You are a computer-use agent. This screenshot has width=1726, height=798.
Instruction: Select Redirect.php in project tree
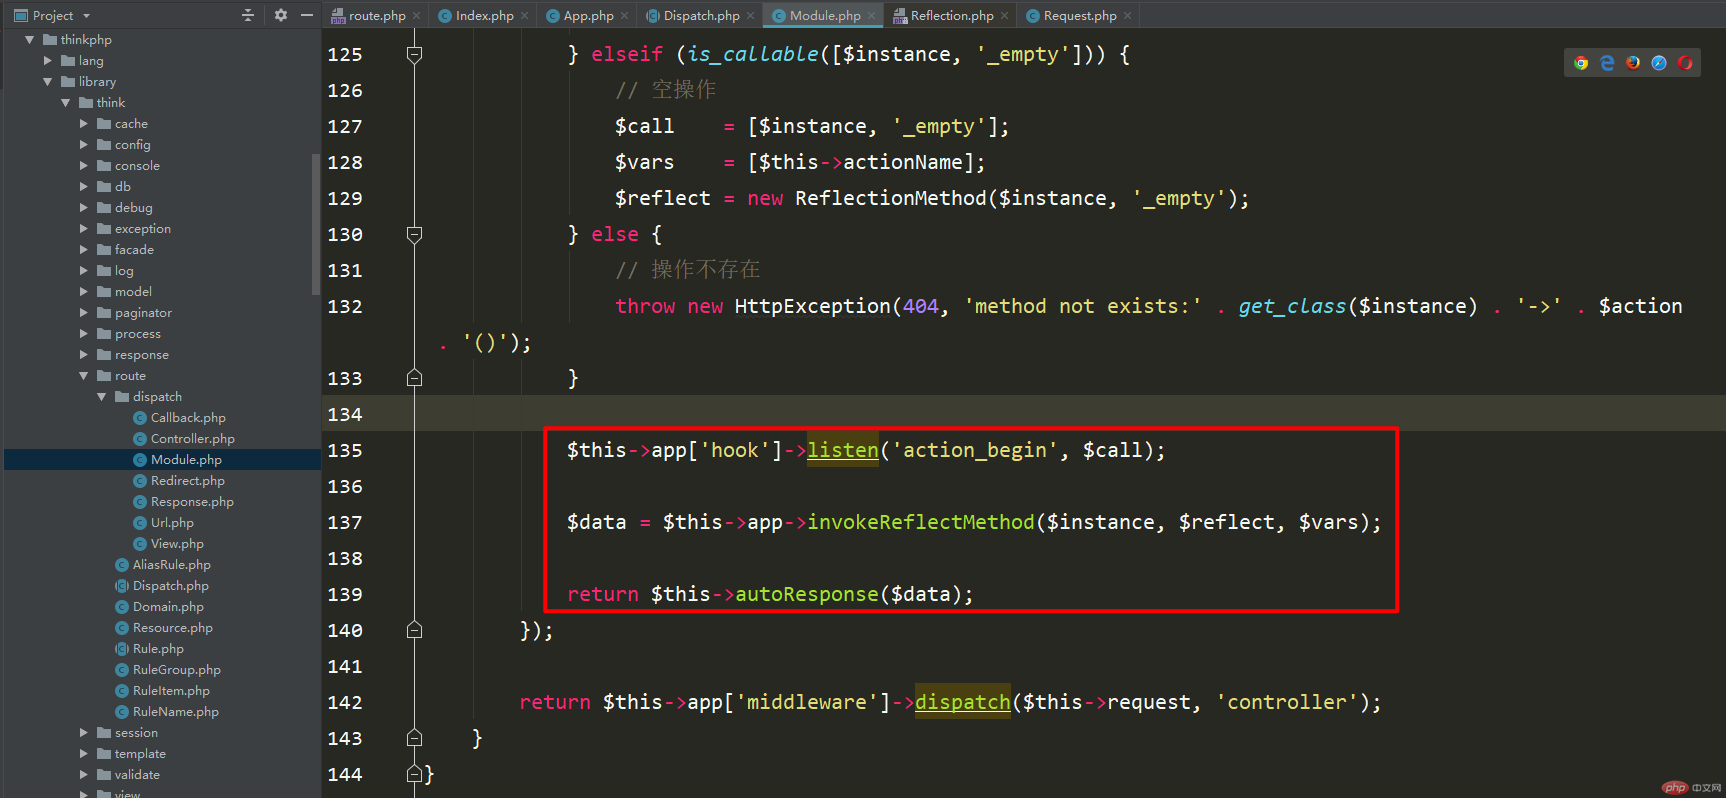point(187,481)
